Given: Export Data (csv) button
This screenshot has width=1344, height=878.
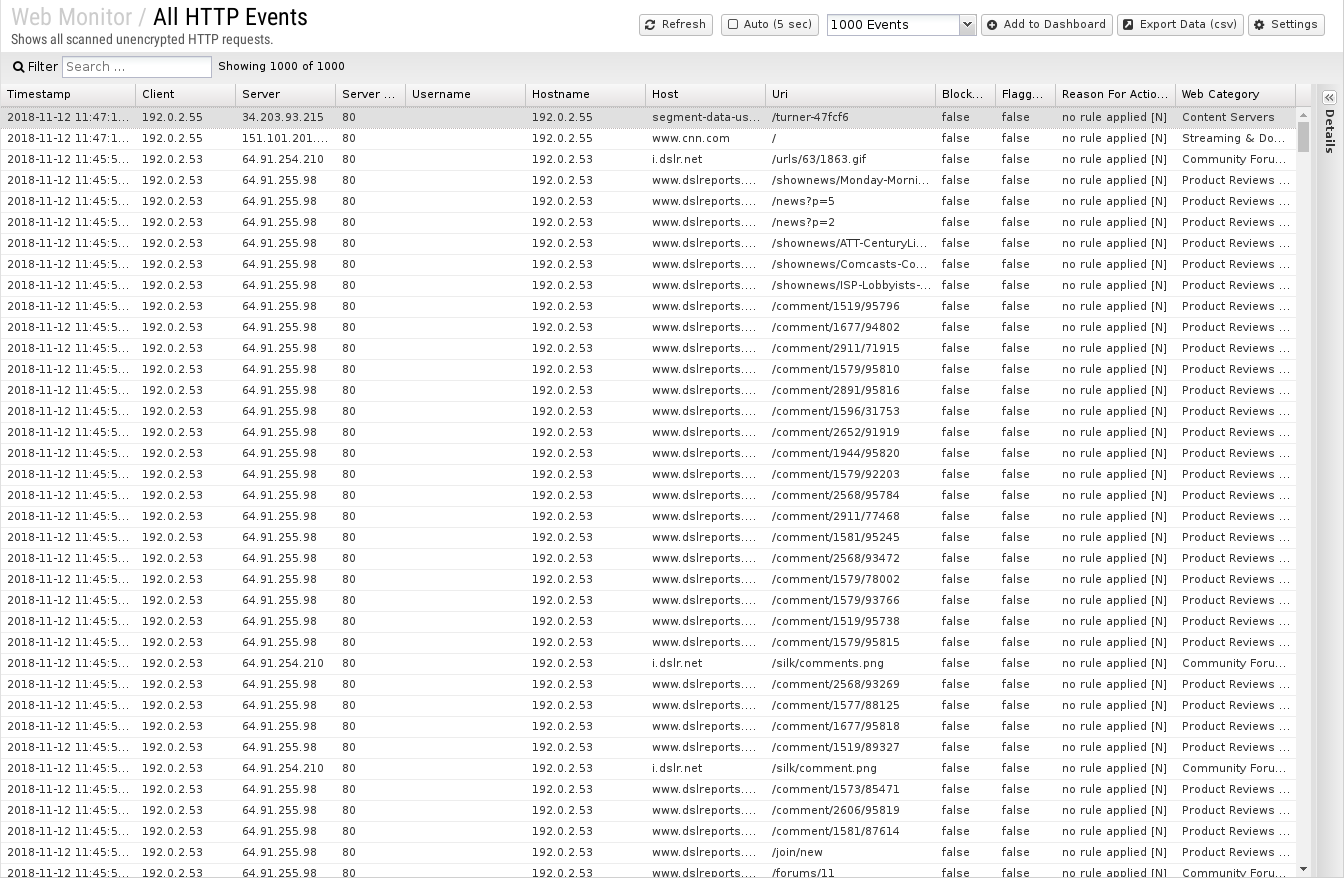Looking at the screenshot, I should [1180, 24].
